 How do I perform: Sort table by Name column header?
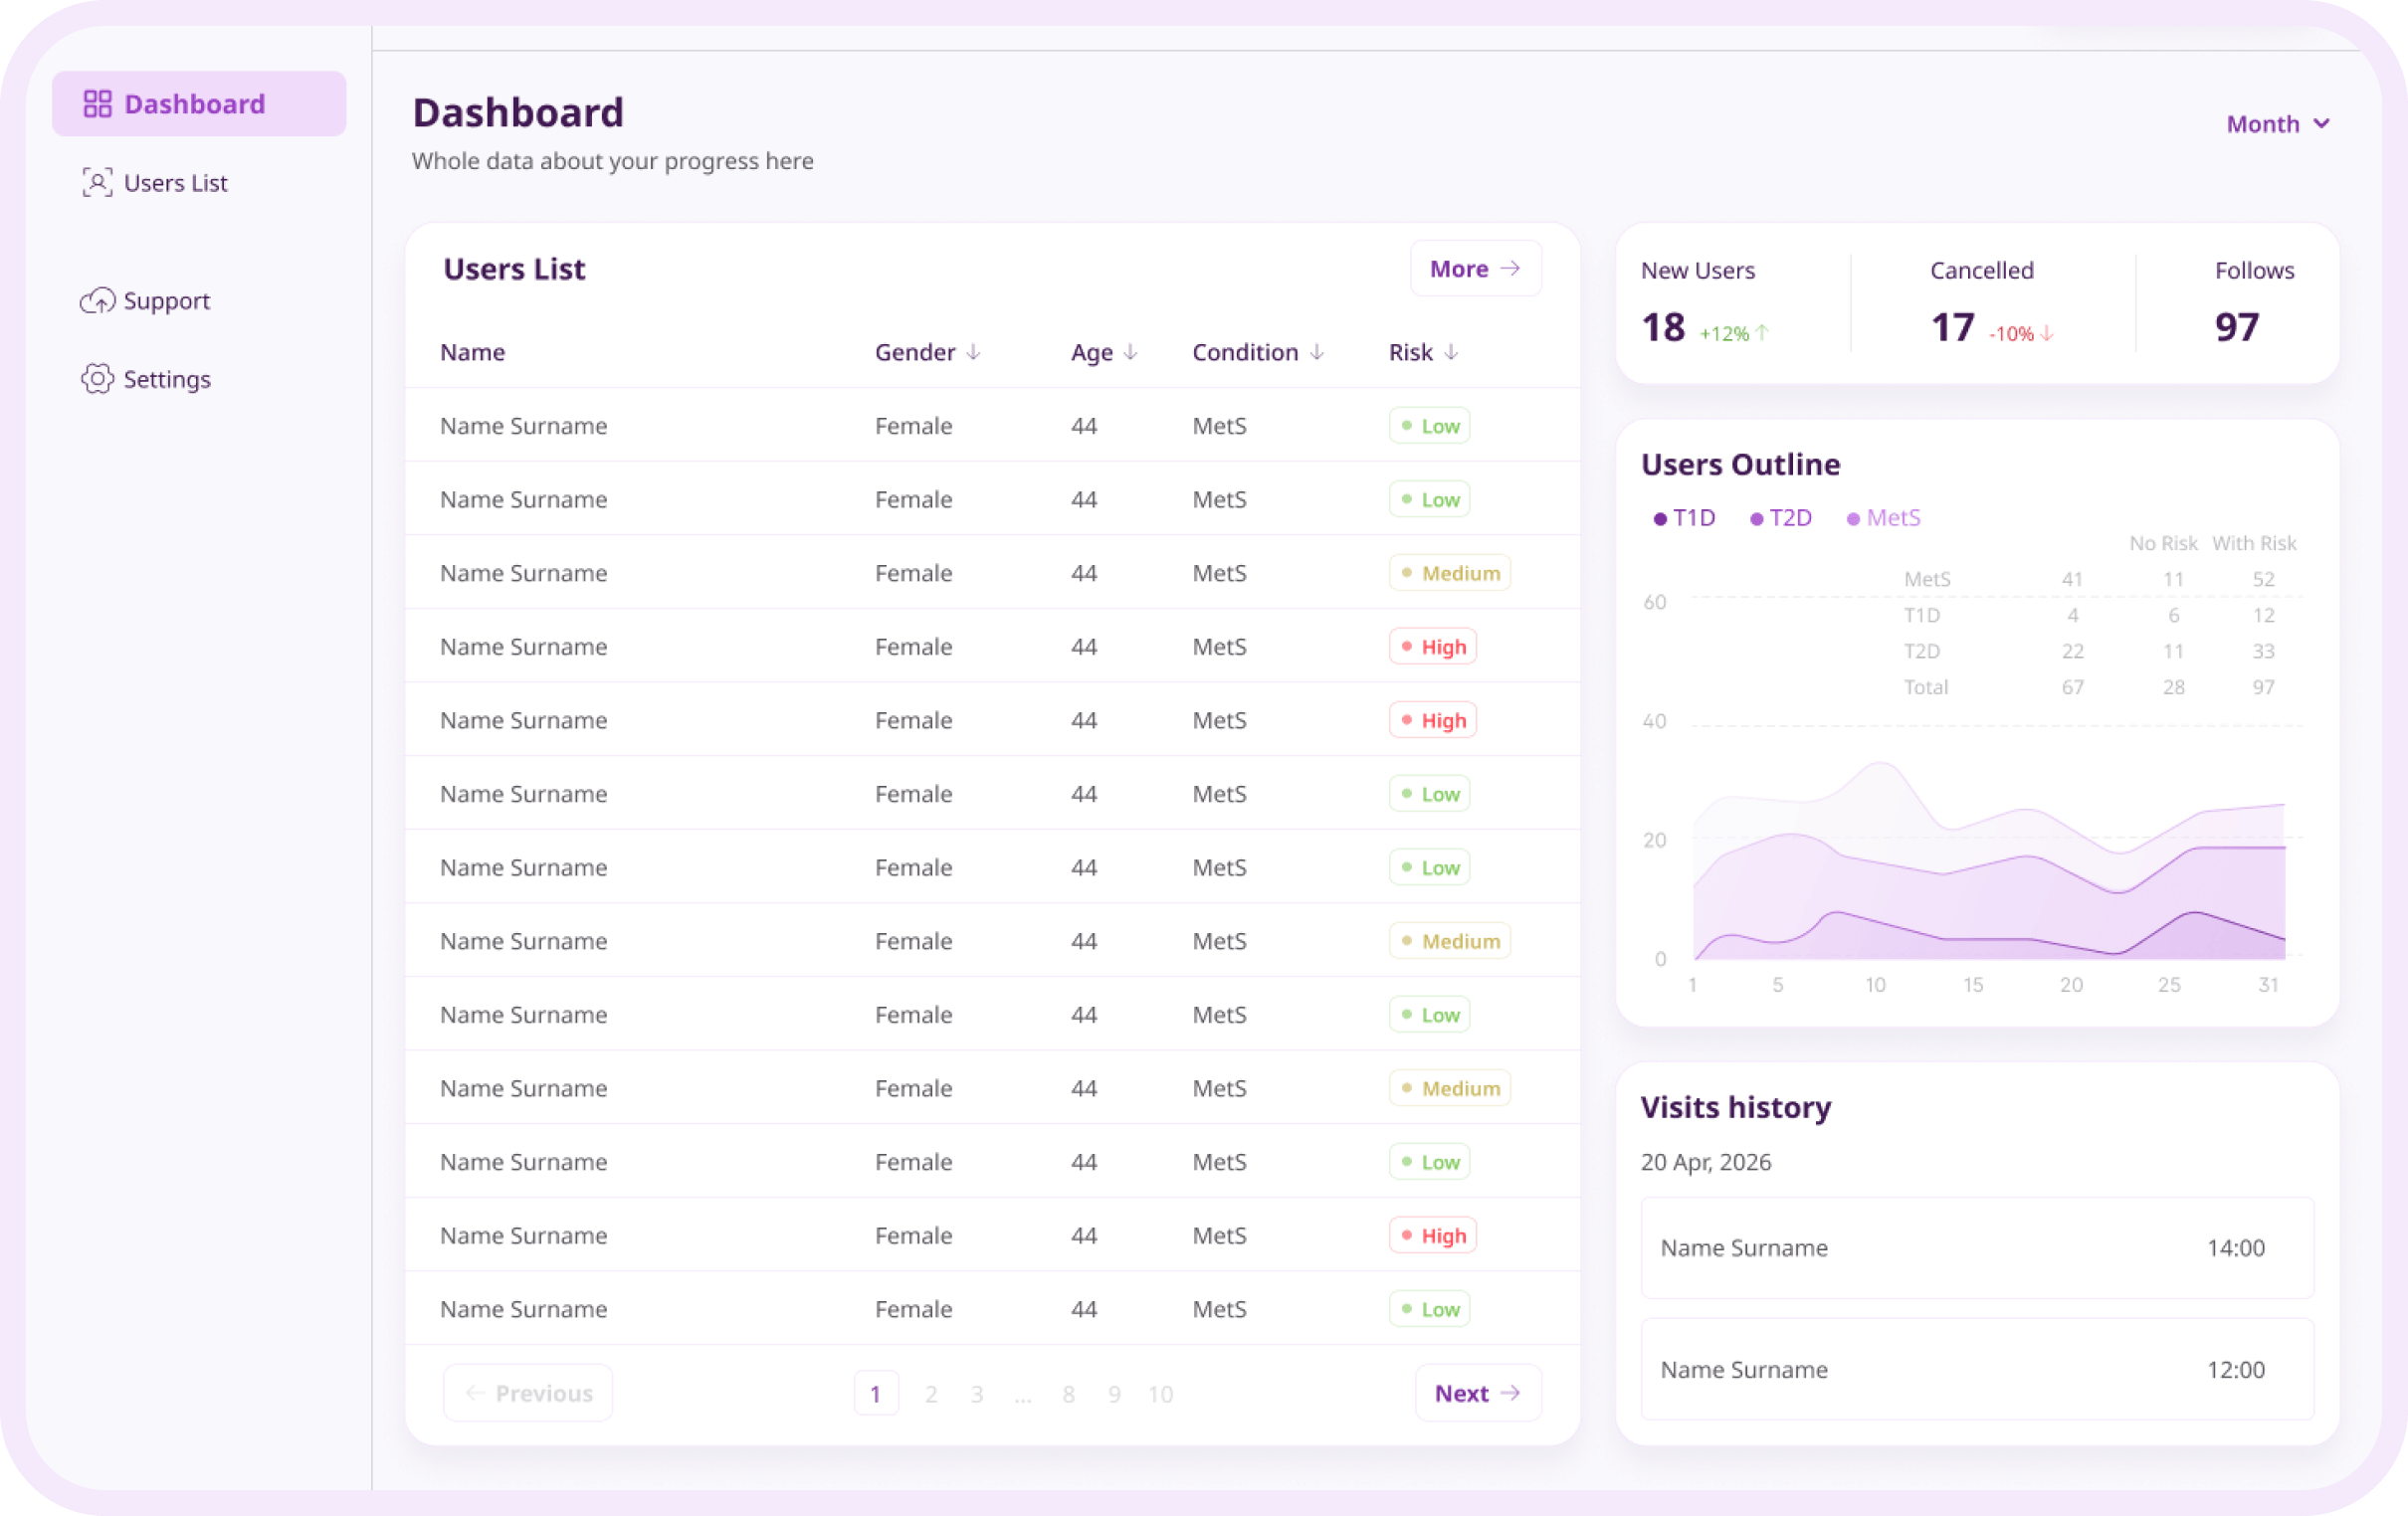[x=472, y=352]
